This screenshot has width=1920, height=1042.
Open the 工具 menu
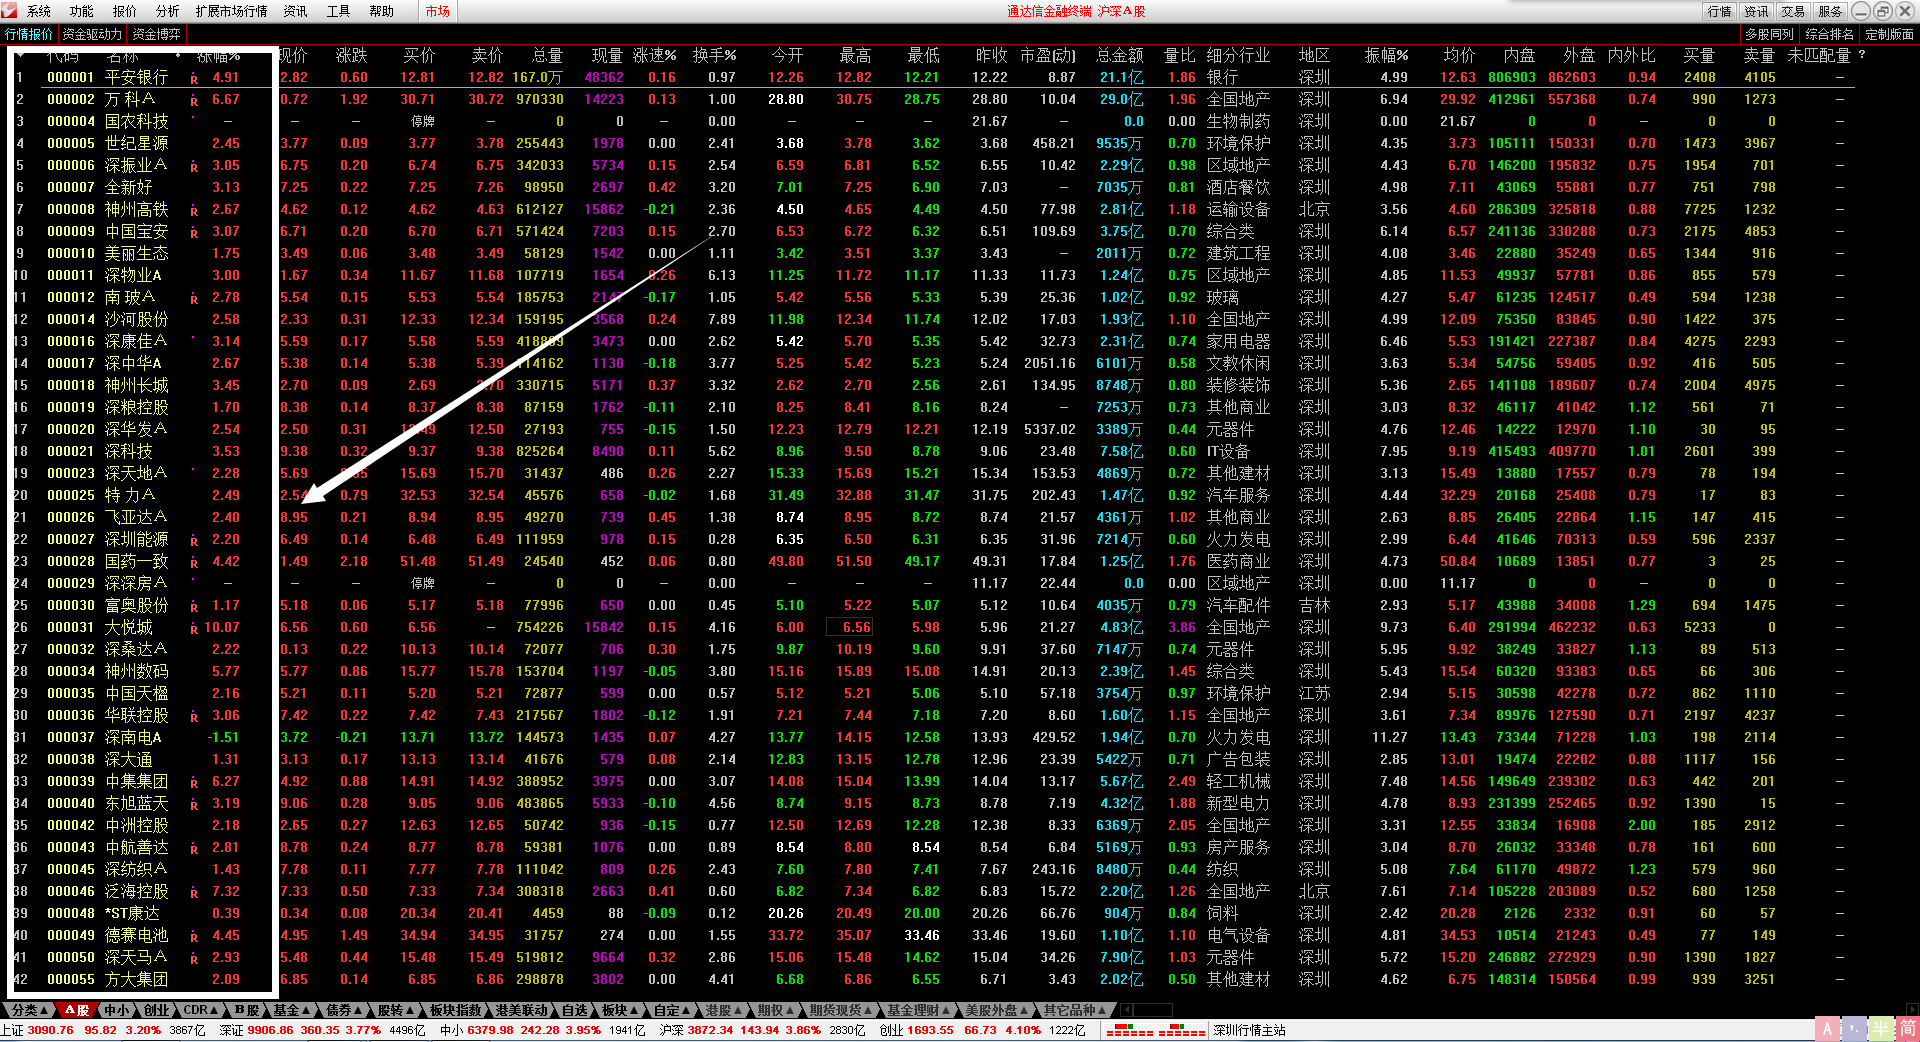339,11
